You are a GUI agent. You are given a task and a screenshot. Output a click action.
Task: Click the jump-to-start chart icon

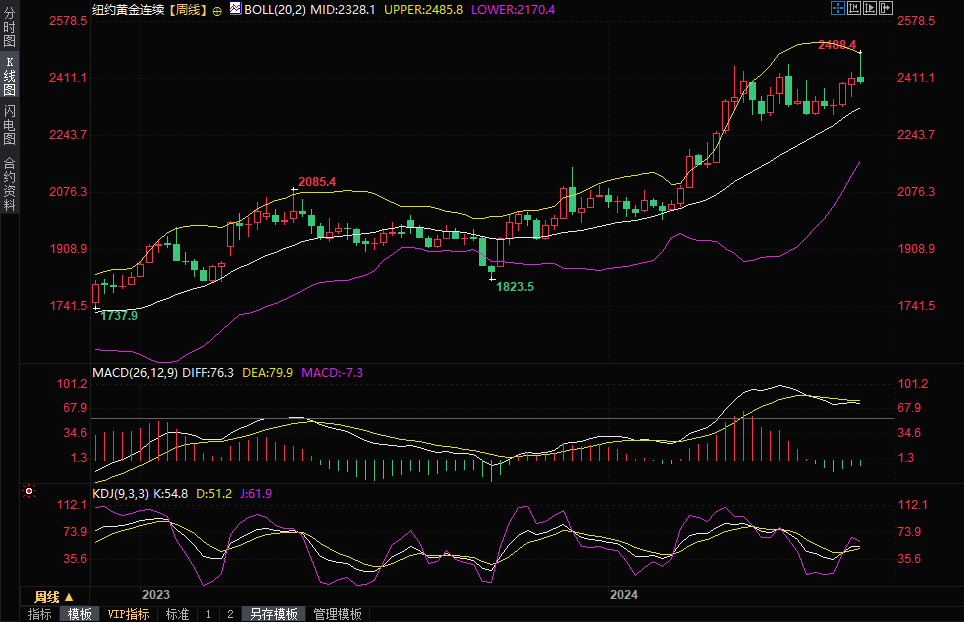pyautogui.click(x=854, y=8)
